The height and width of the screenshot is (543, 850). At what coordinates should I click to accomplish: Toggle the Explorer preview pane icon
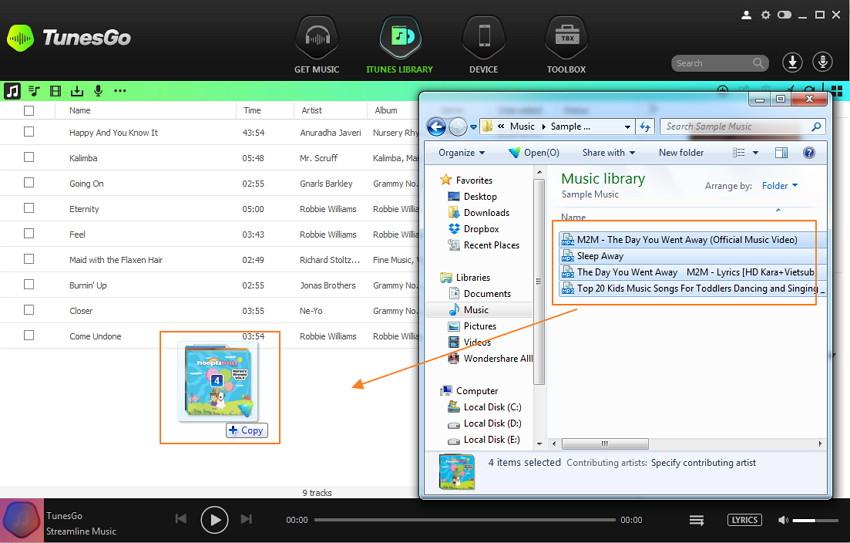click(x=781, y=153)
